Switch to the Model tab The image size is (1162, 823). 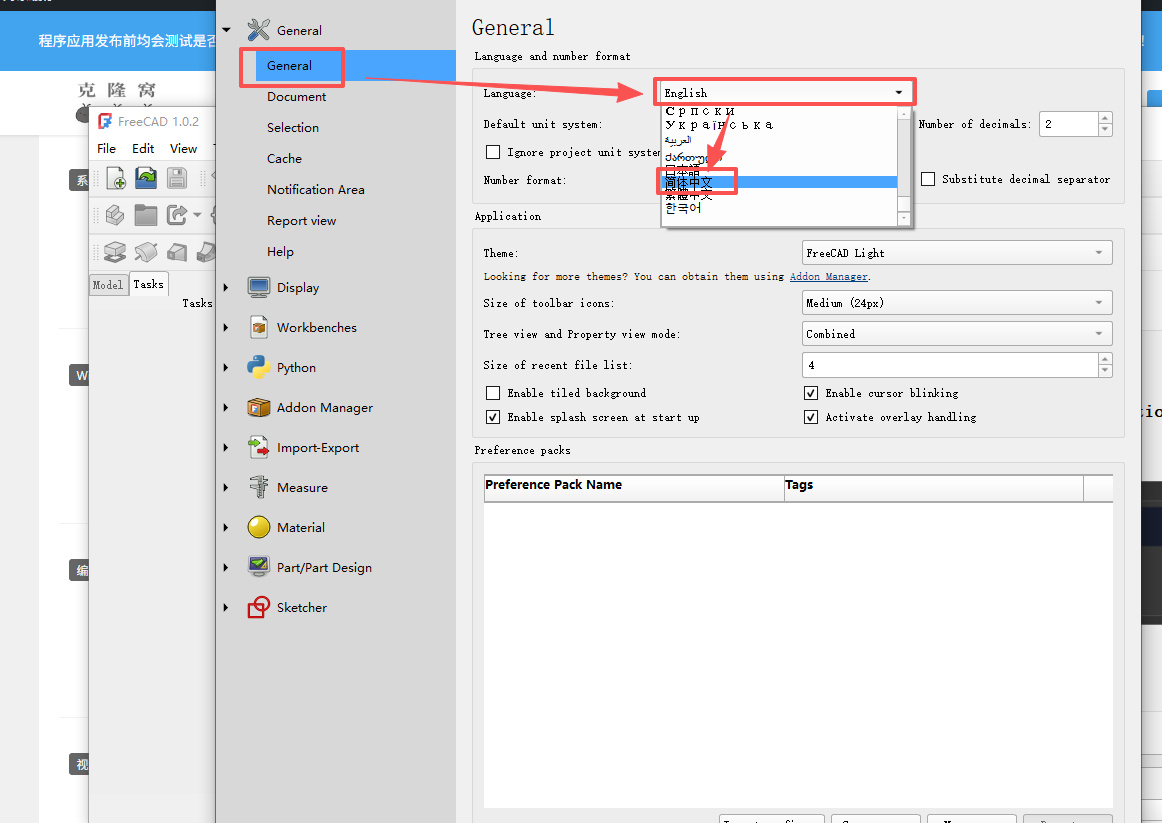coord(108,285)
